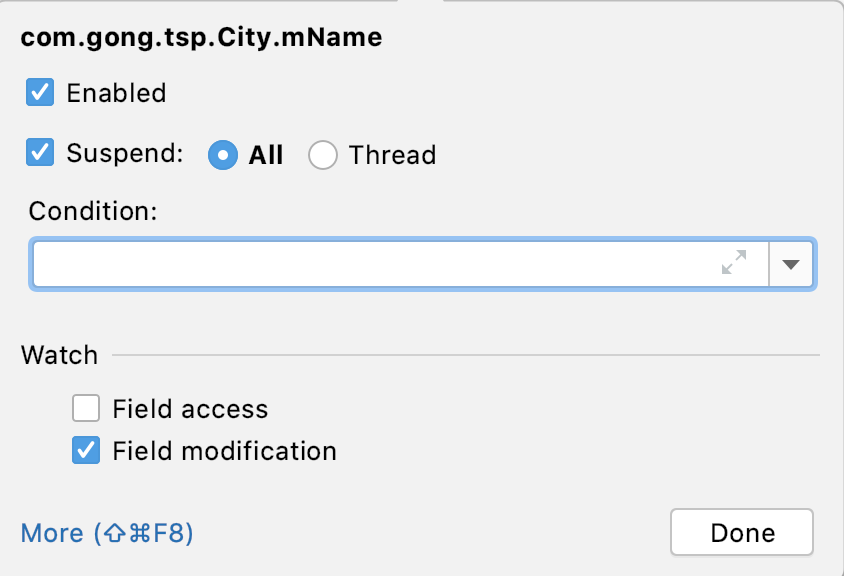844x576 pixels.
Task: Open the Condition history dropdown arrow
Action: tap(790, 264)
